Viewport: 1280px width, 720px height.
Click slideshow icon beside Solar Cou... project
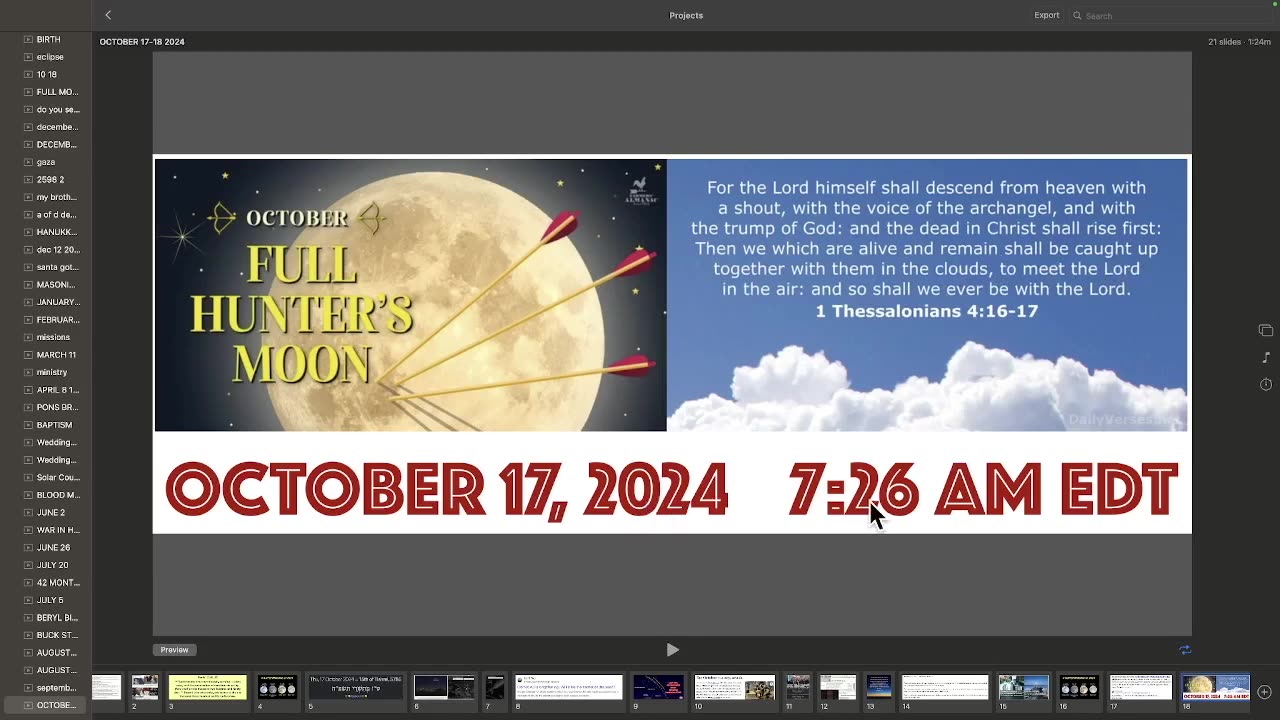(28, 477)
